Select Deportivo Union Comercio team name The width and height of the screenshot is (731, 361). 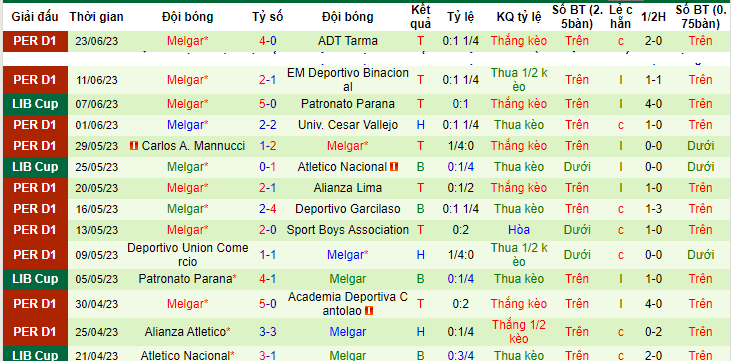[x=187, y=255]
